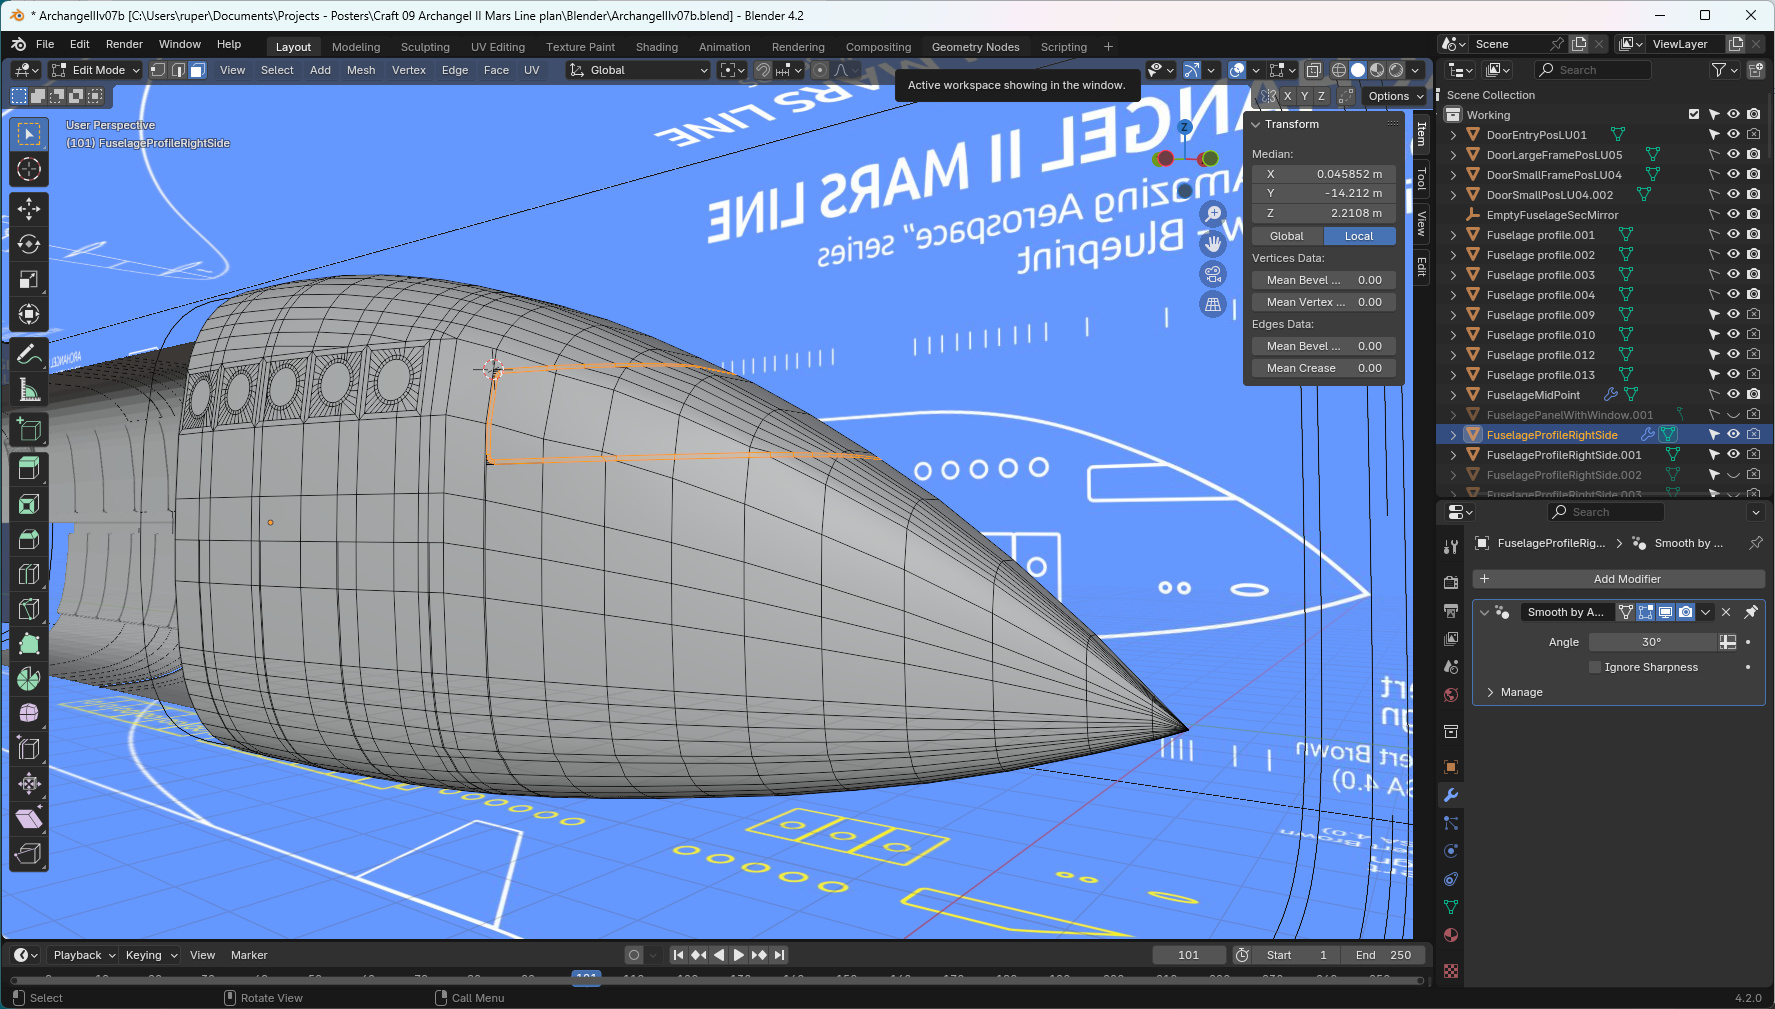Select the Transform tool
Viewport: 1775px width, 1009px height.
pos(29,315)
